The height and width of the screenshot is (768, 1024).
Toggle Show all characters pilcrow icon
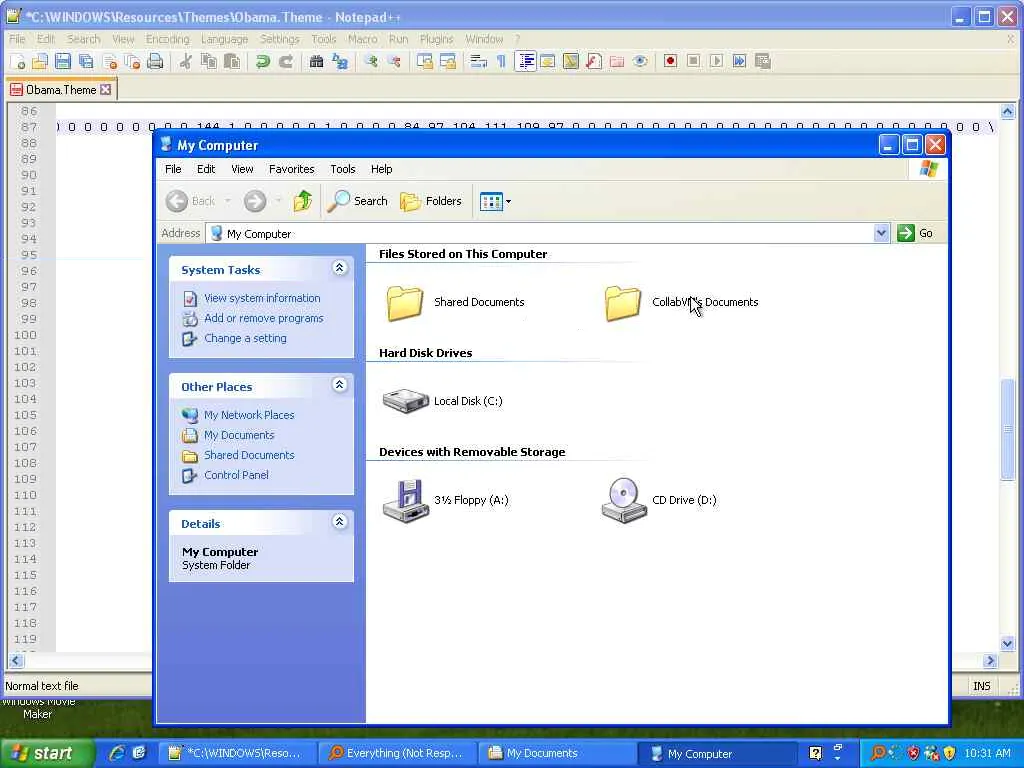(502, 61)
